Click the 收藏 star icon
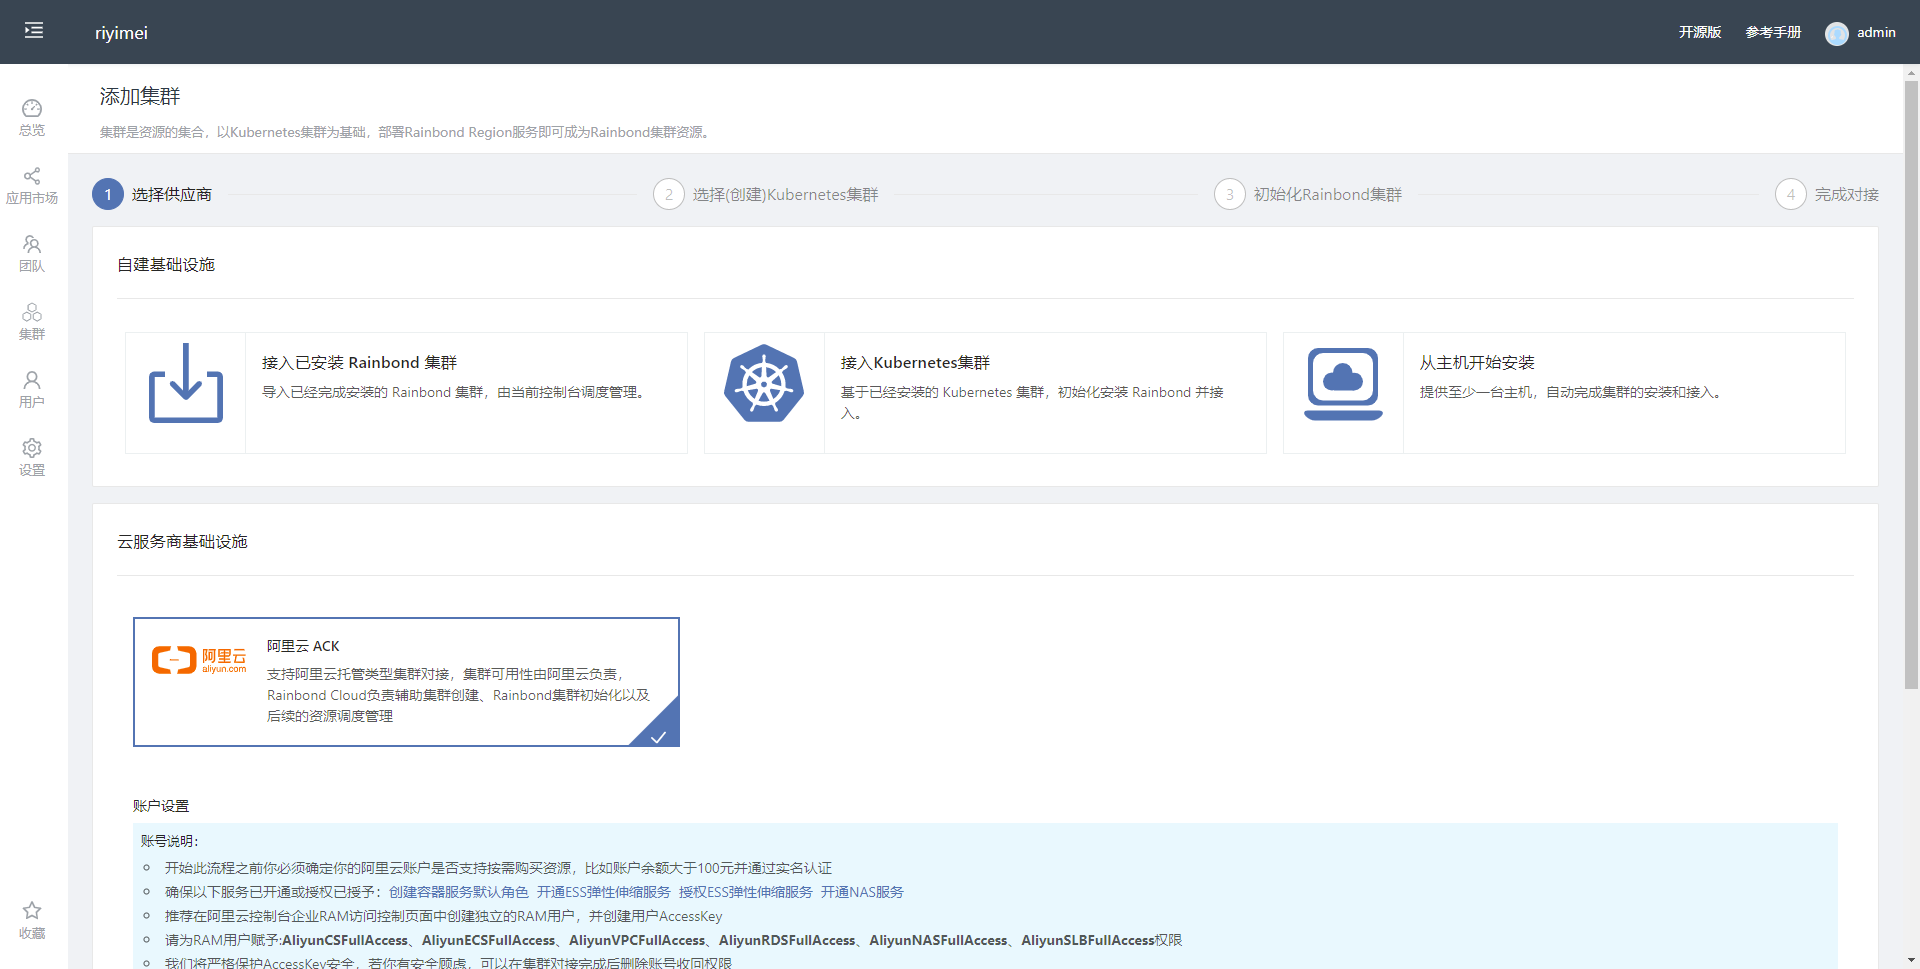 32,910
